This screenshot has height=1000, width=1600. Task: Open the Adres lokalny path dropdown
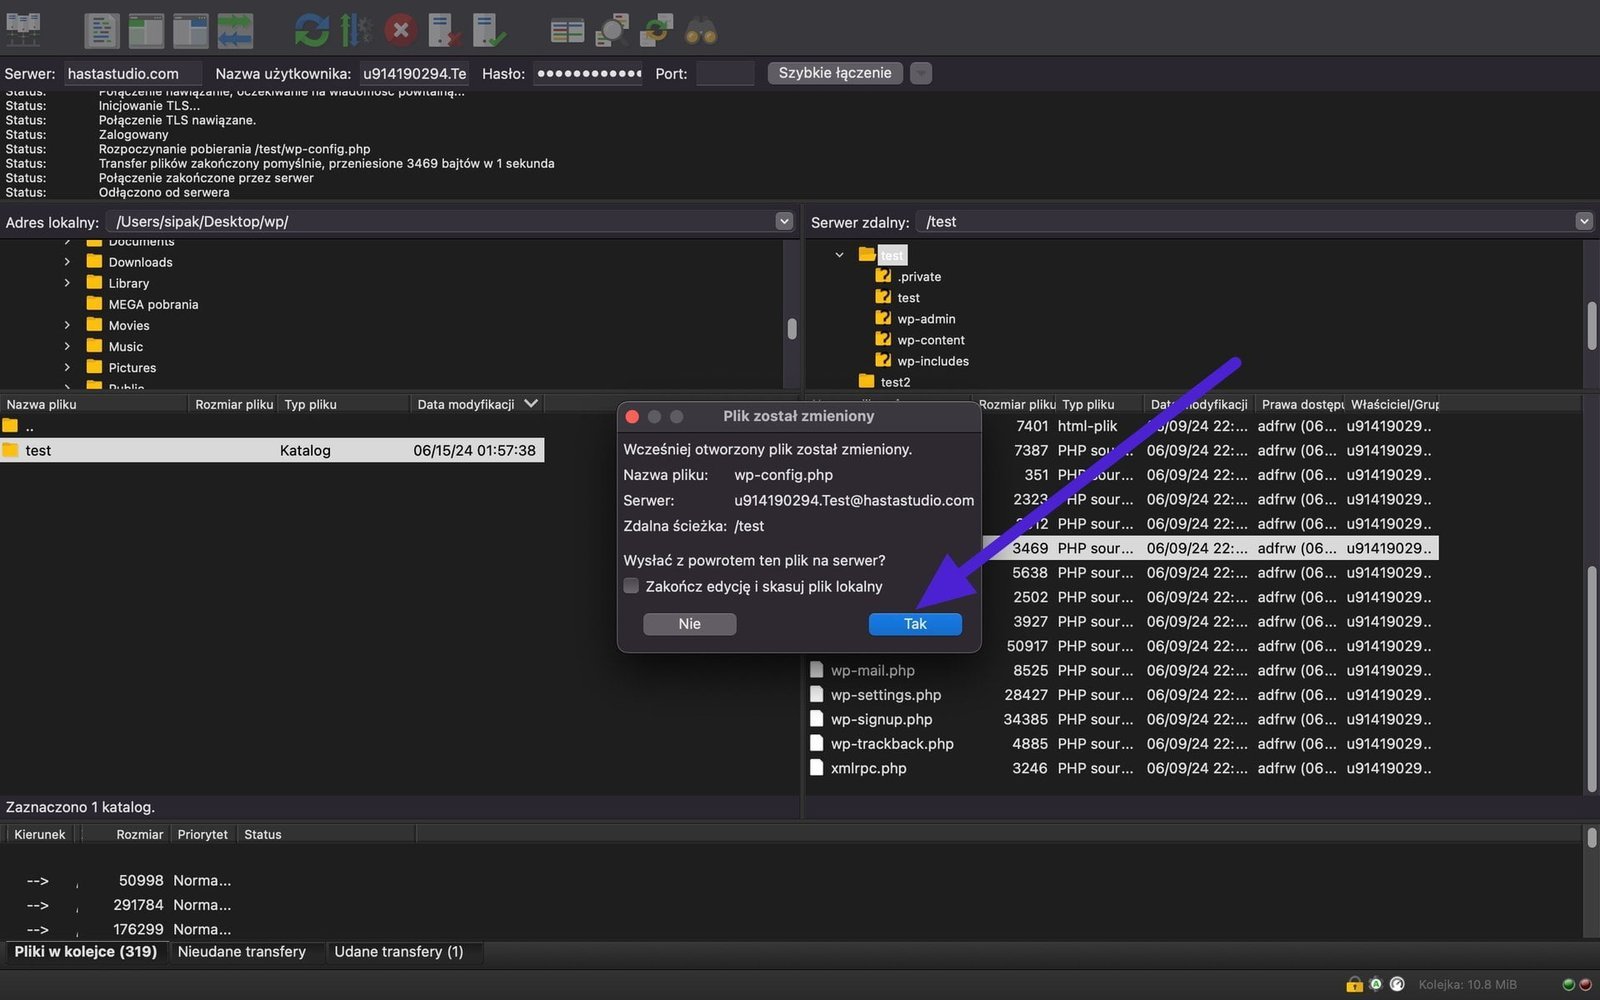tap(784, 221)
